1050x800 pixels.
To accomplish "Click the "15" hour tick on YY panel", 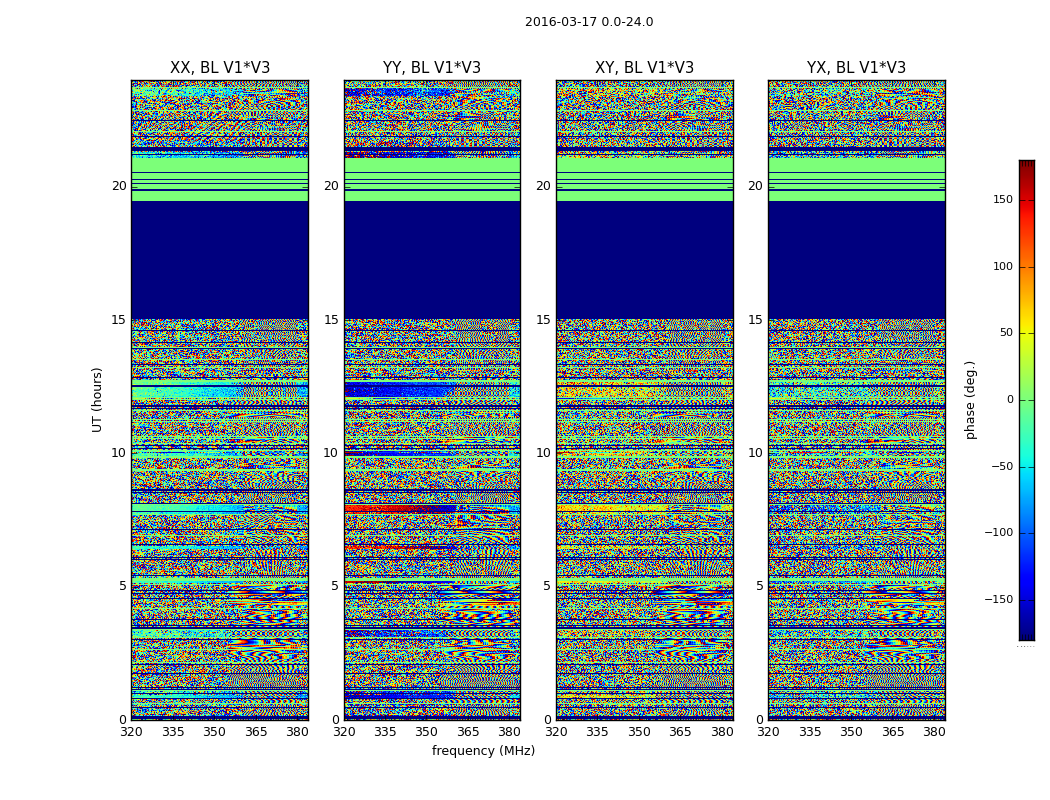I will [x=331, y=320].
